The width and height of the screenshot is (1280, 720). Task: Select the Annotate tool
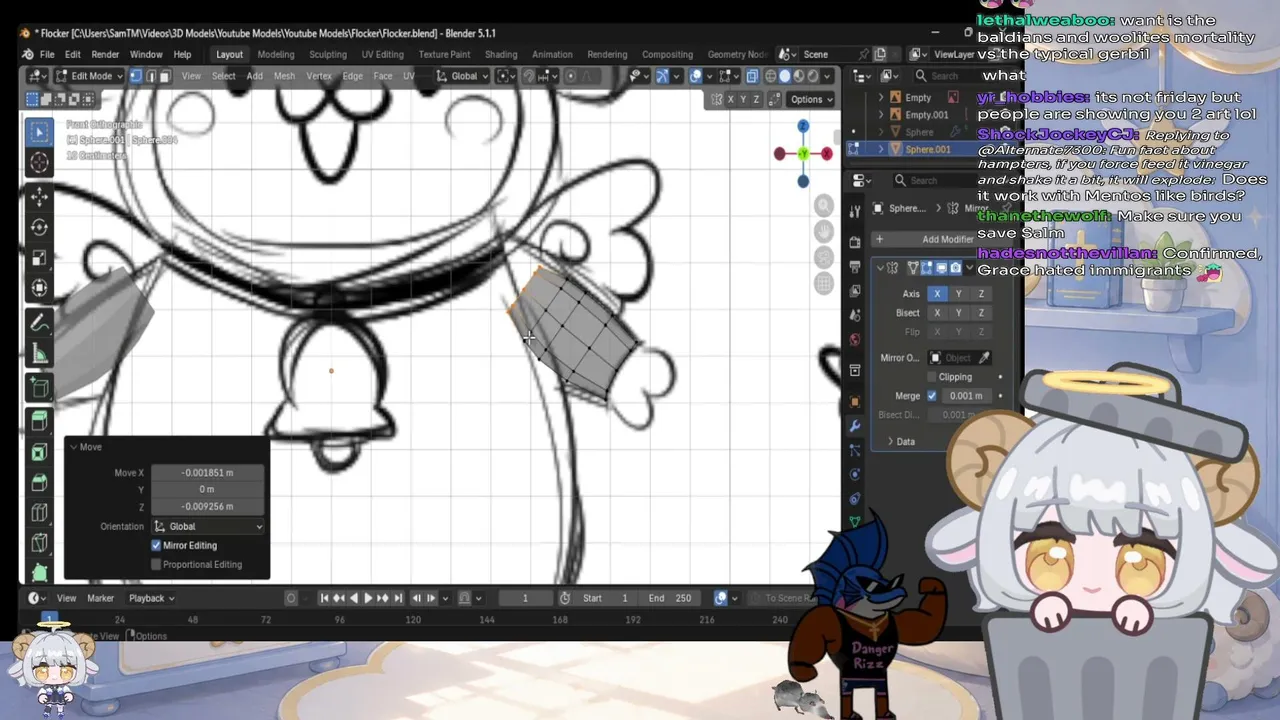(x=40, y=323)
